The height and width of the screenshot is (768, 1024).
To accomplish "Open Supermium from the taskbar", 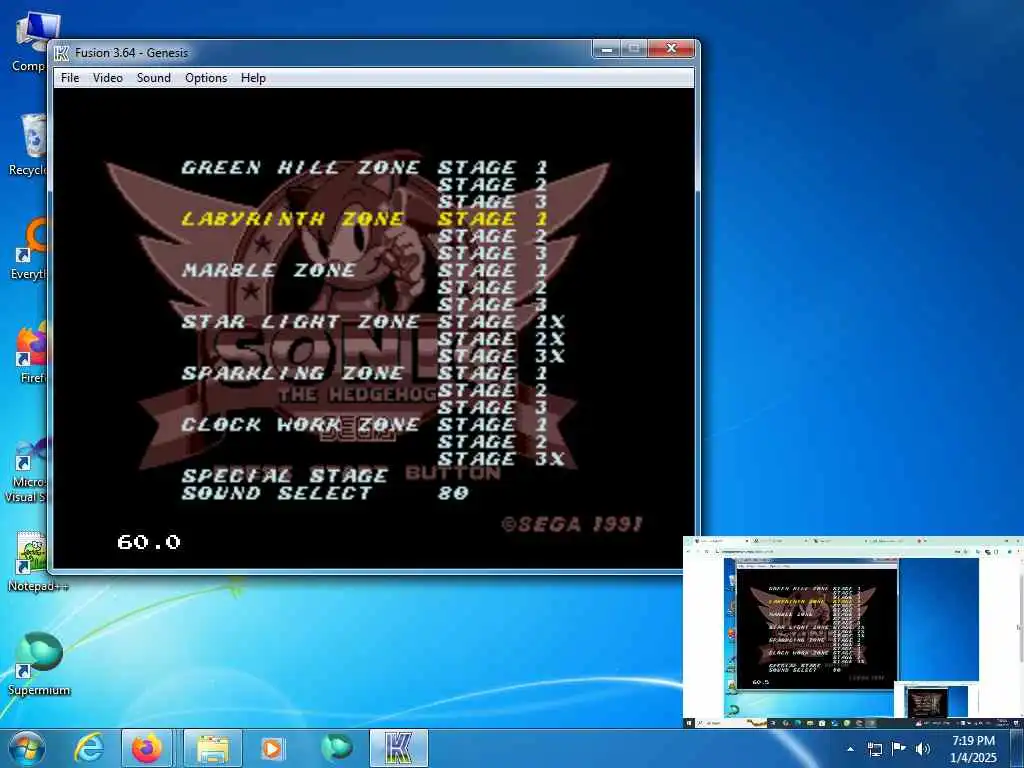I will pyautogui.click(x=337, y=748).
